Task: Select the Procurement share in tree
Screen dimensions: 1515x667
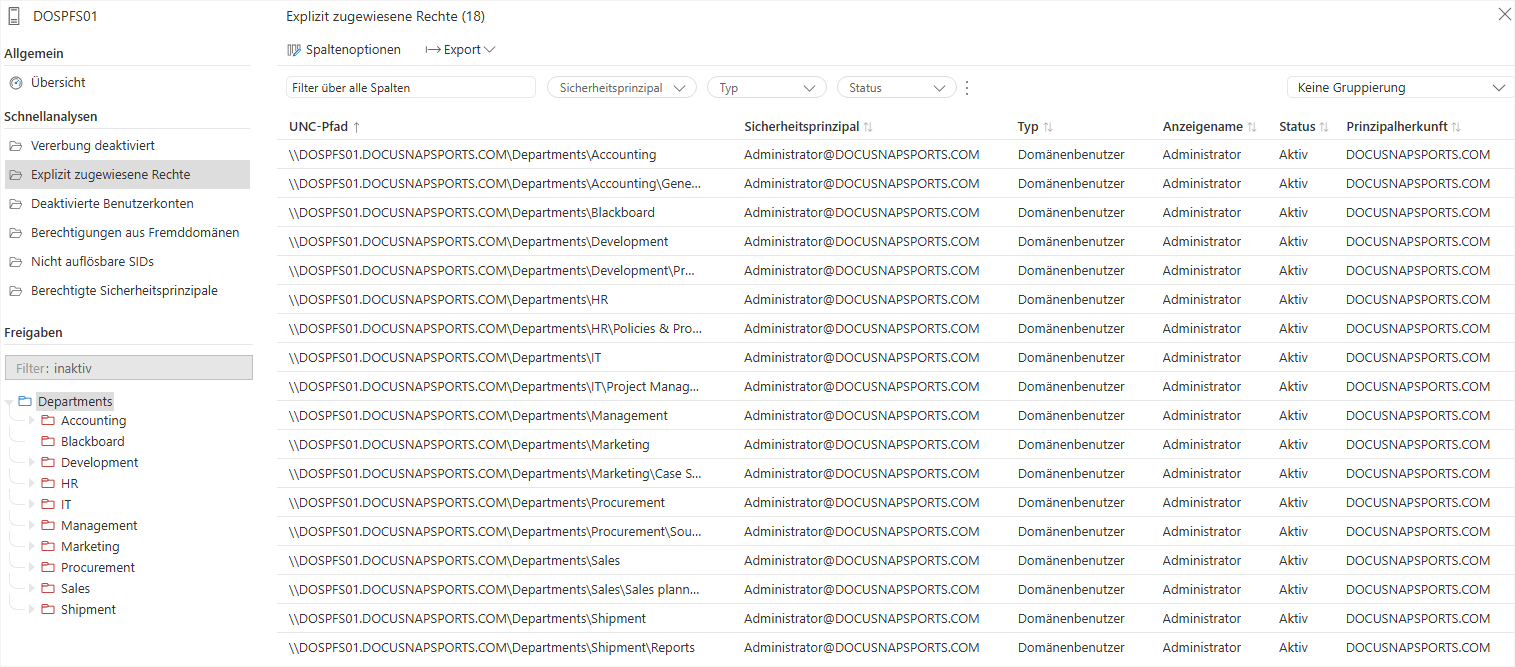Action: (98, 568)
